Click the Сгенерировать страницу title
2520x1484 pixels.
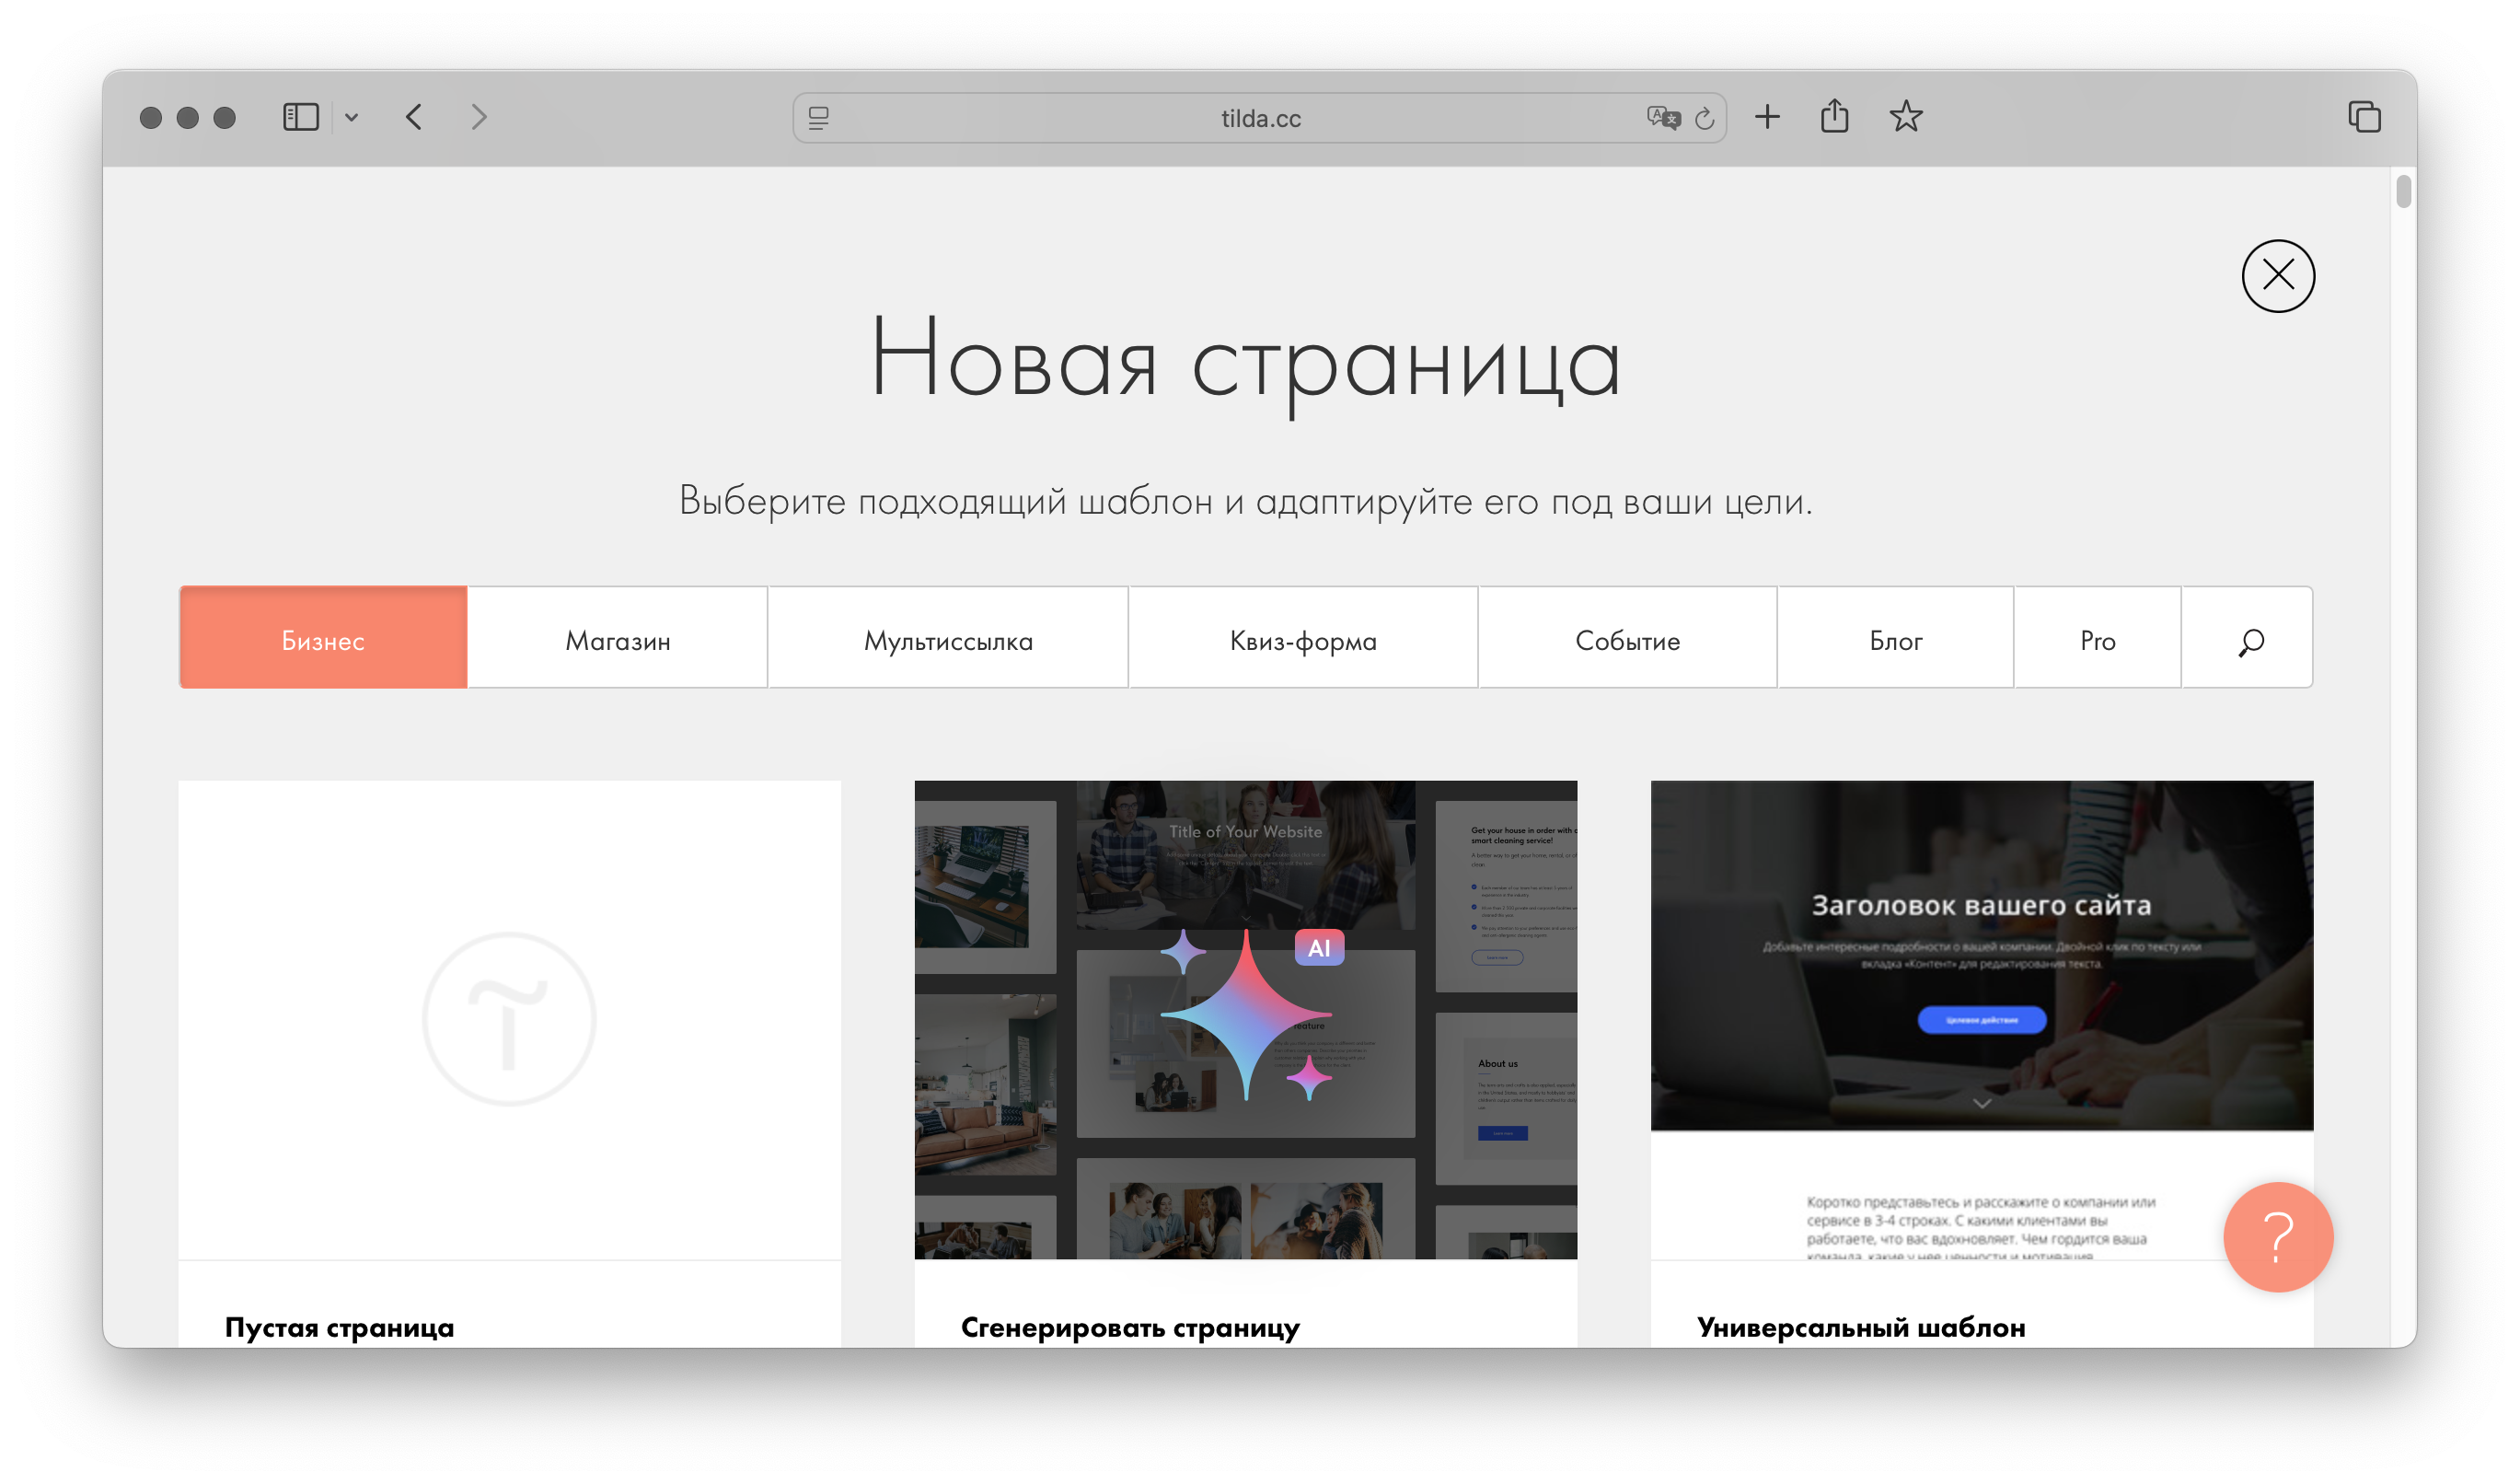pos(1130,1327)
